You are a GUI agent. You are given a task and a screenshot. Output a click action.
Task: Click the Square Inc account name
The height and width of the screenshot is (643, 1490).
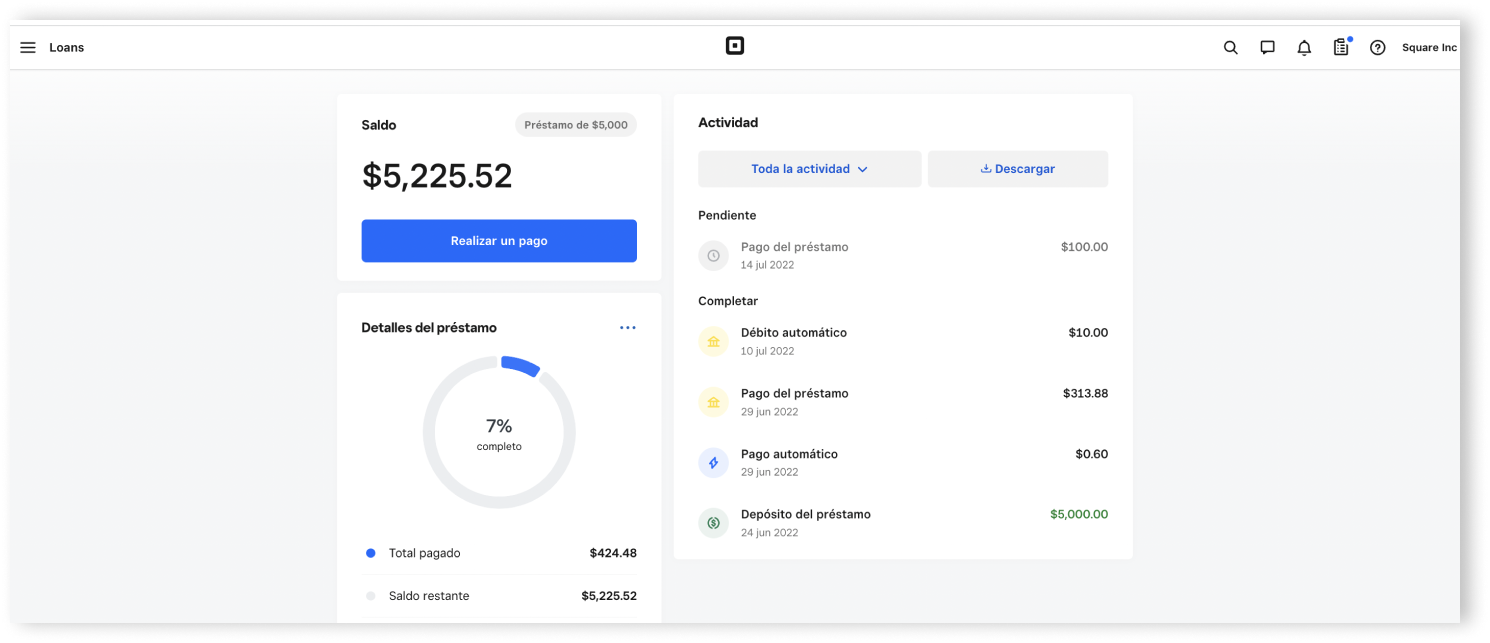[1429, 48]
